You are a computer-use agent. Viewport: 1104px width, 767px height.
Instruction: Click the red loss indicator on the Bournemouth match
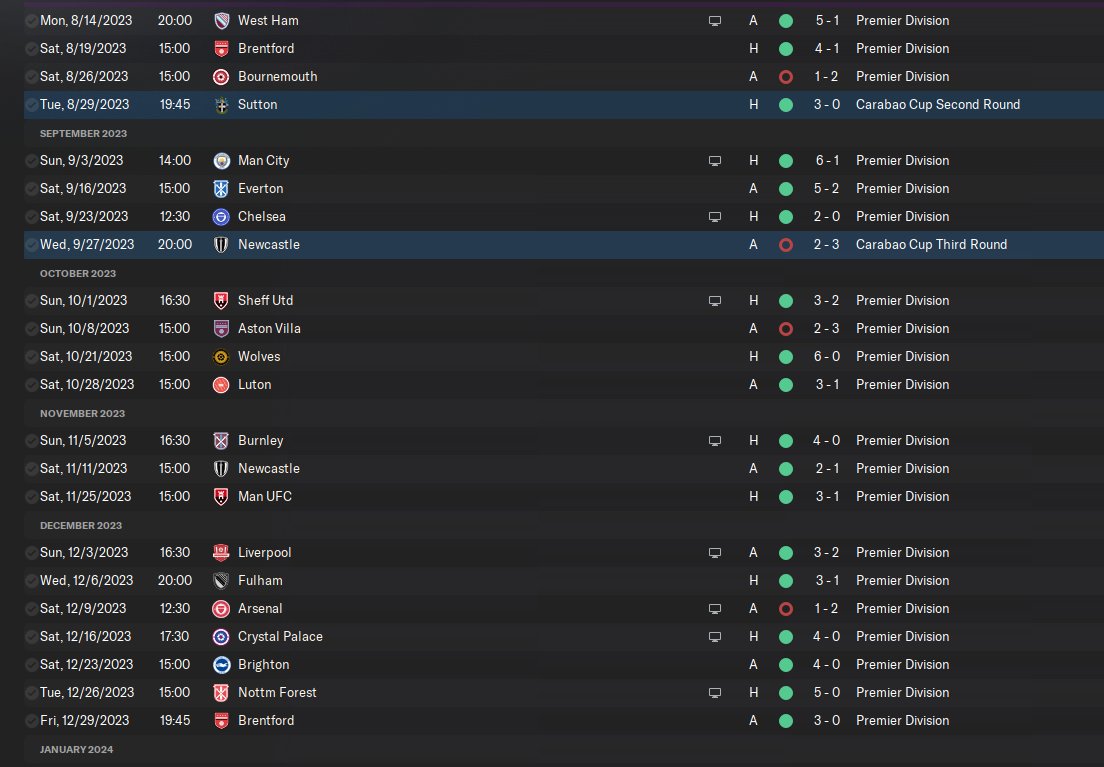pyautogui.click(x=786, y=76)
